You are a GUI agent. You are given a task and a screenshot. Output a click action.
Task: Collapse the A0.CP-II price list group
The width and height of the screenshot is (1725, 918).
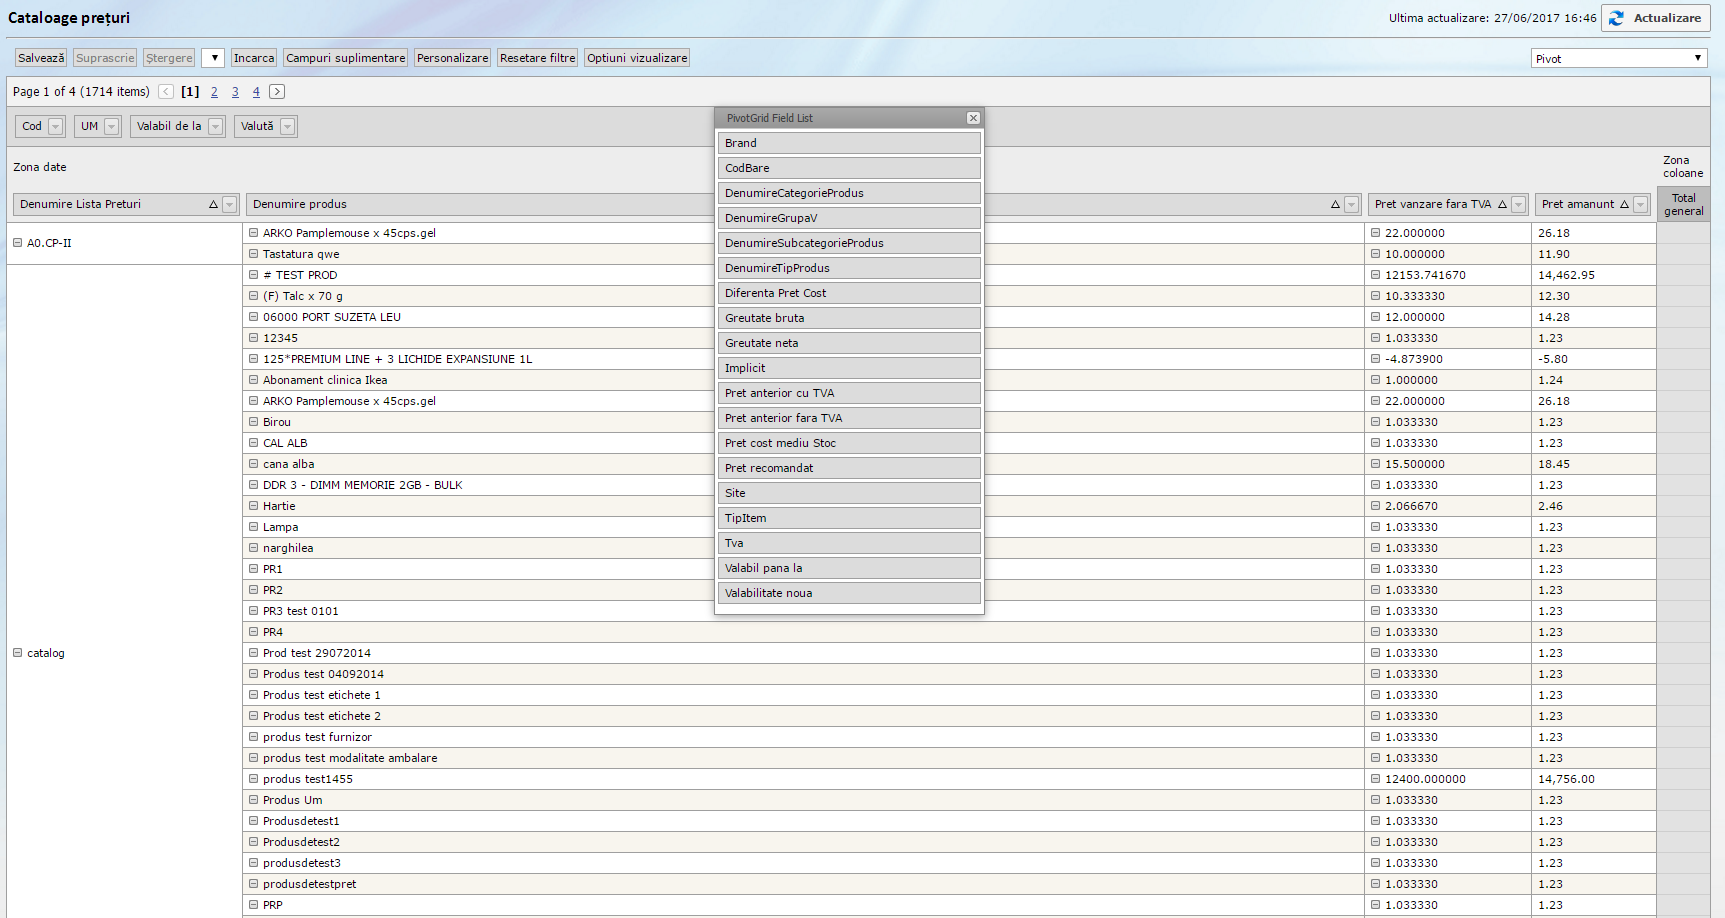pyautogui.click(x=17, y=243)
